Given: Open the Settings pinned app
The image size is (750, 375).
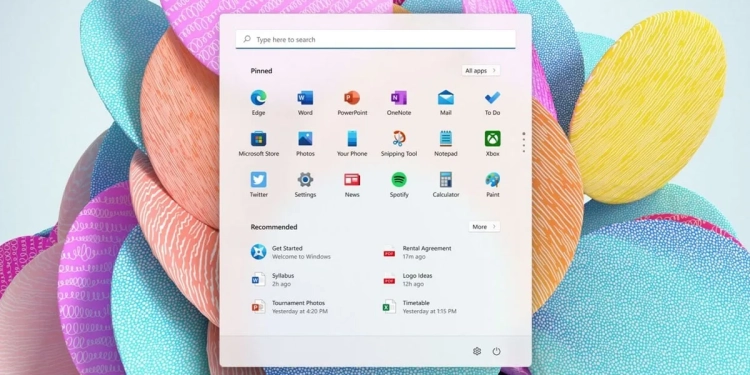Looking at the screenshot, I should (x=305, y=185).
